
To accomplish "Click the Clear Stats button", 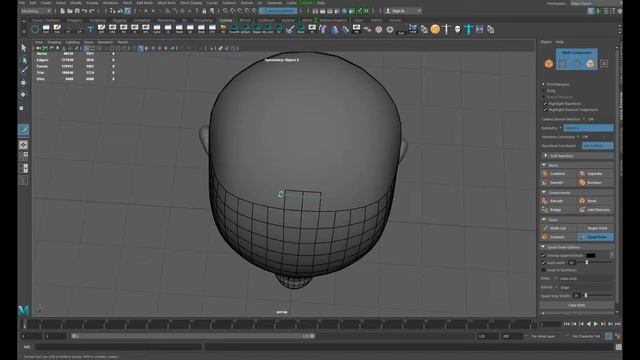I will [x=577, y=305].
